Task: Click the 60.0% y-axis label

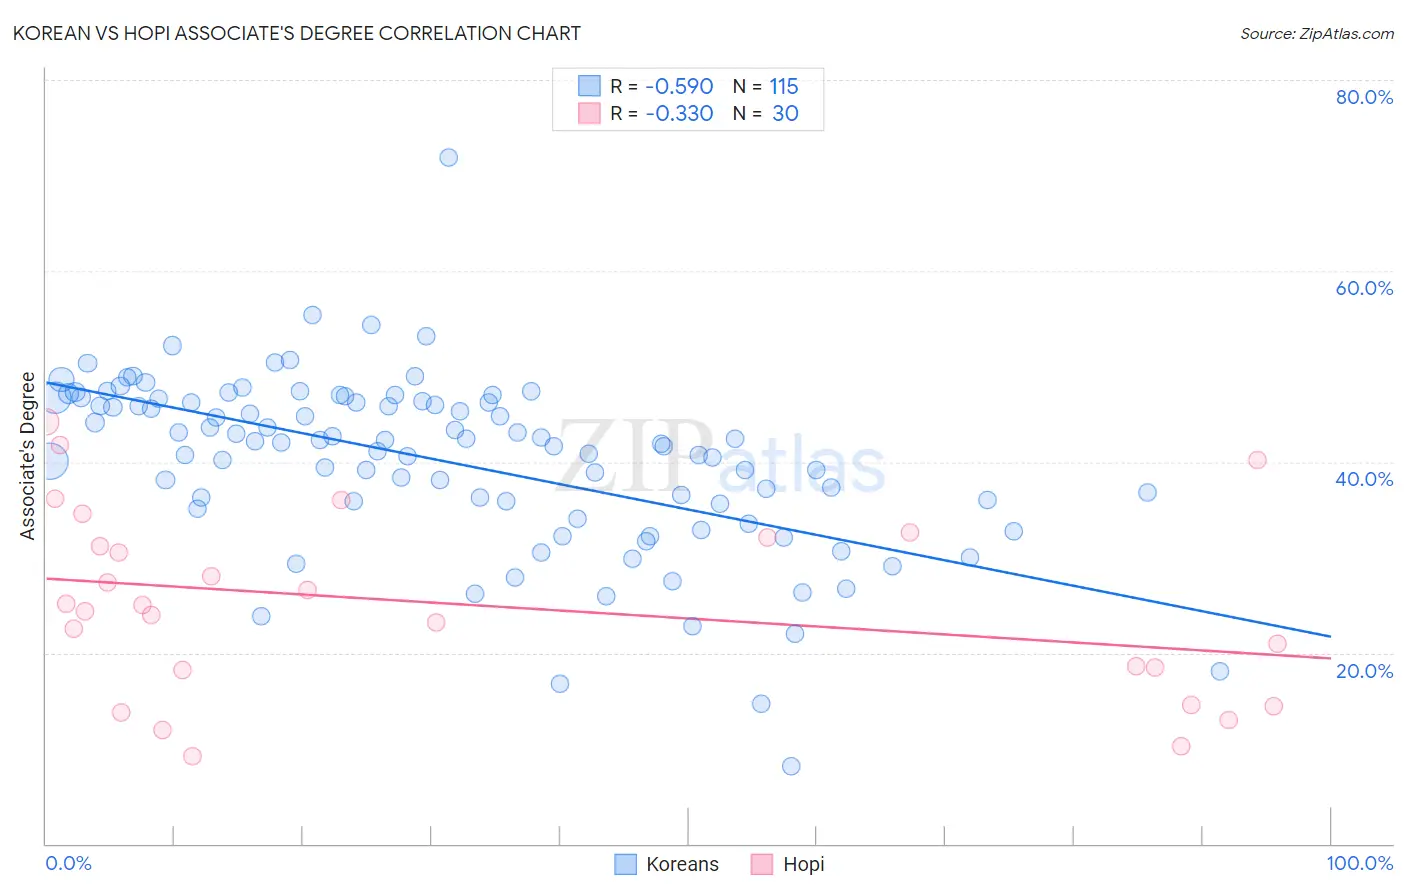Action: [1364, 288]
